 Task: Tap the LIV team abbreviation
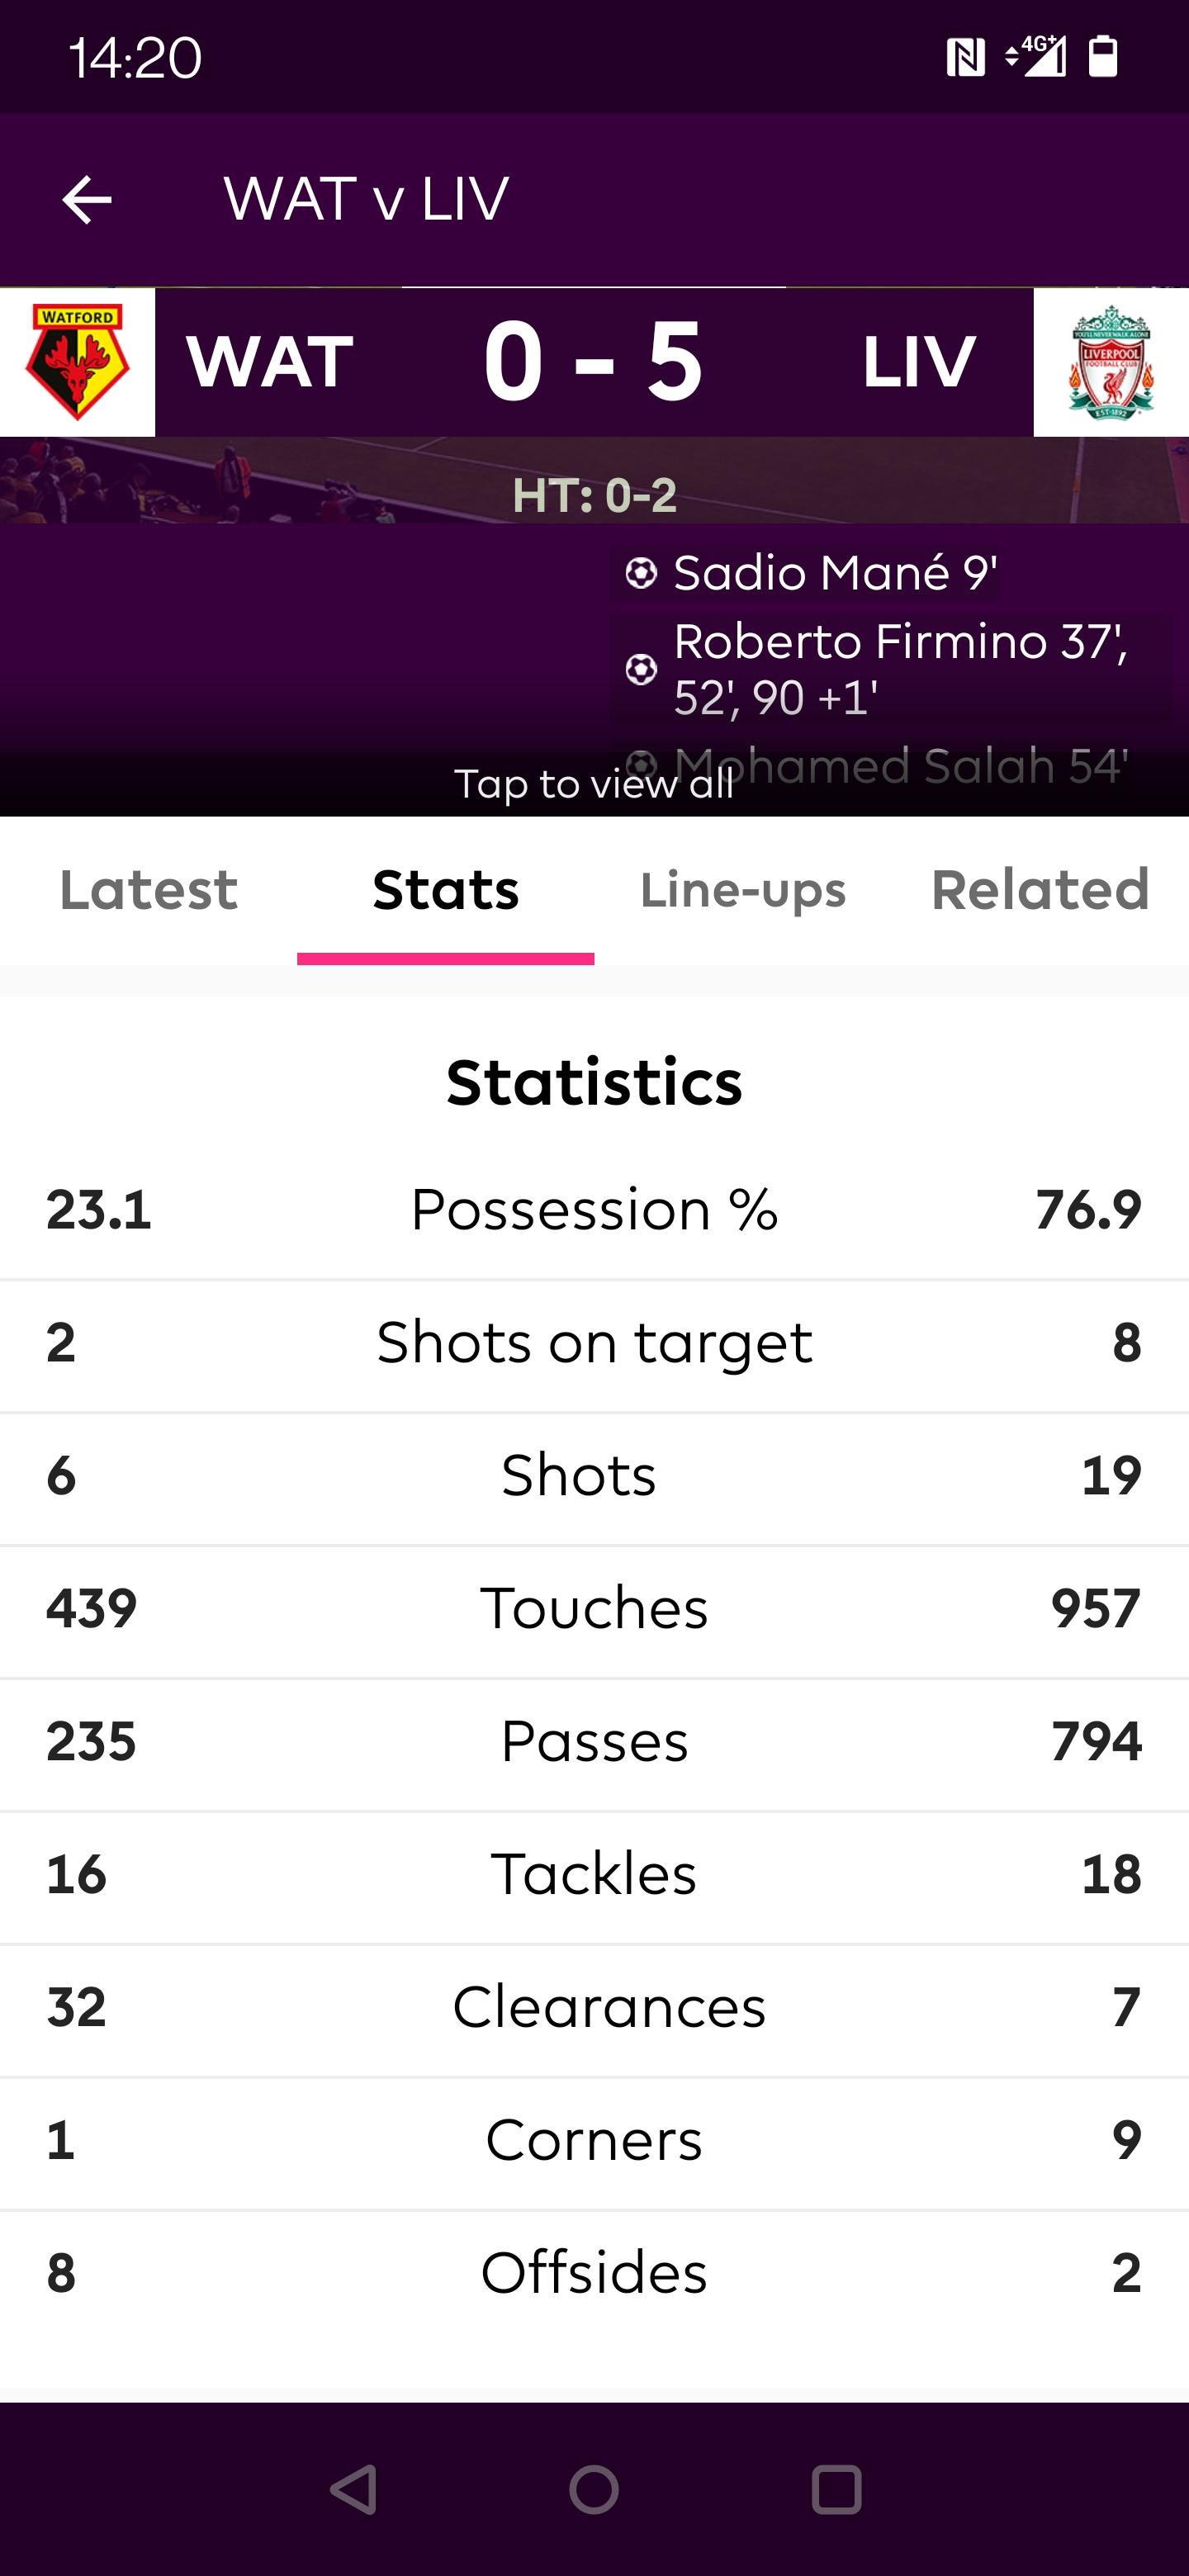[918, 362]
